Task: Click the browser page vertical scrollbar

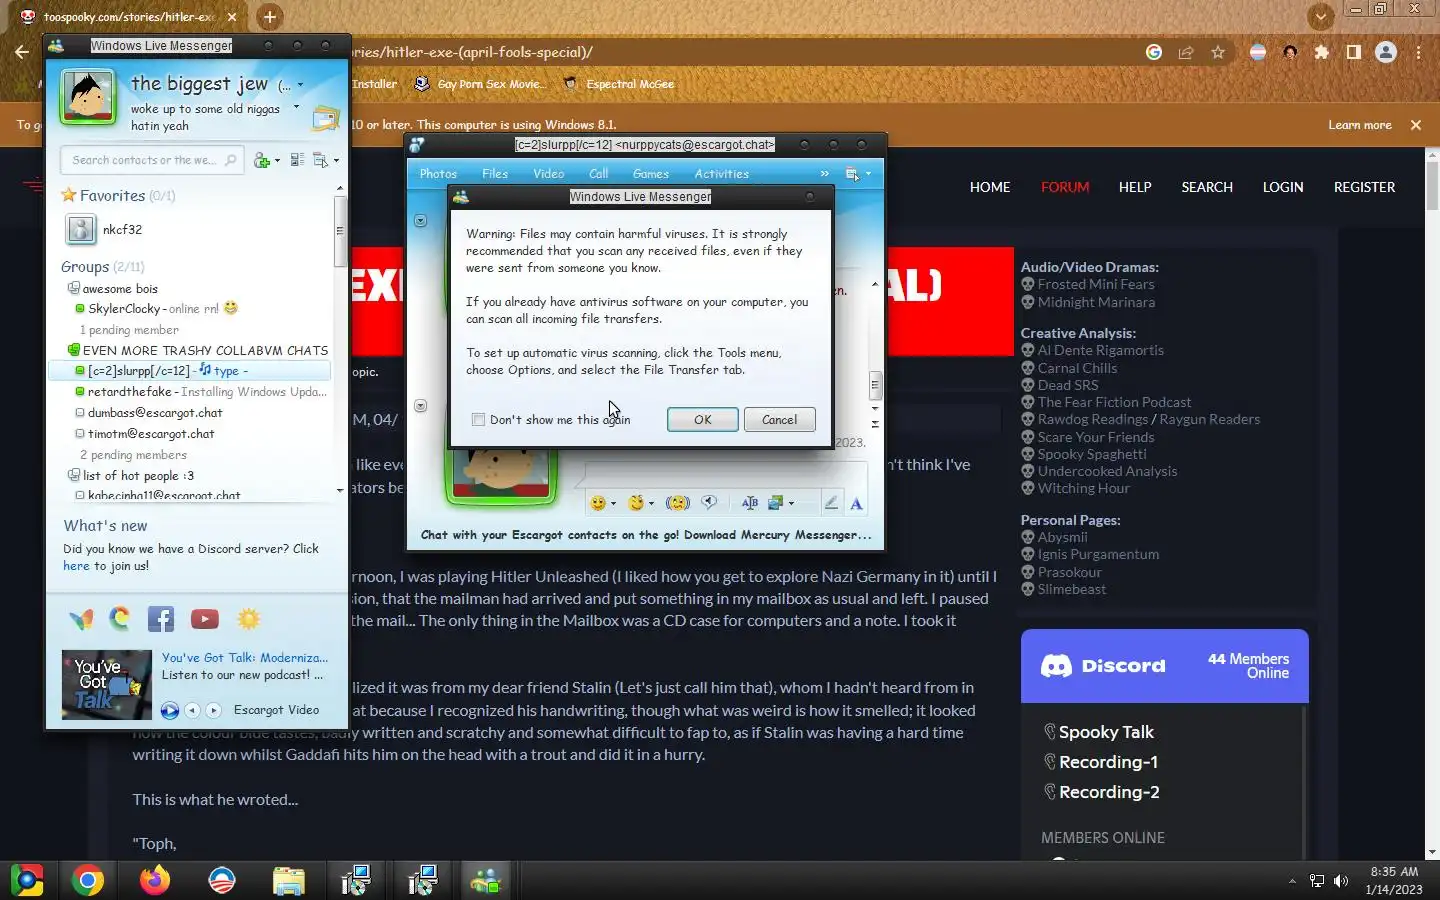Action: (1432, 185)
